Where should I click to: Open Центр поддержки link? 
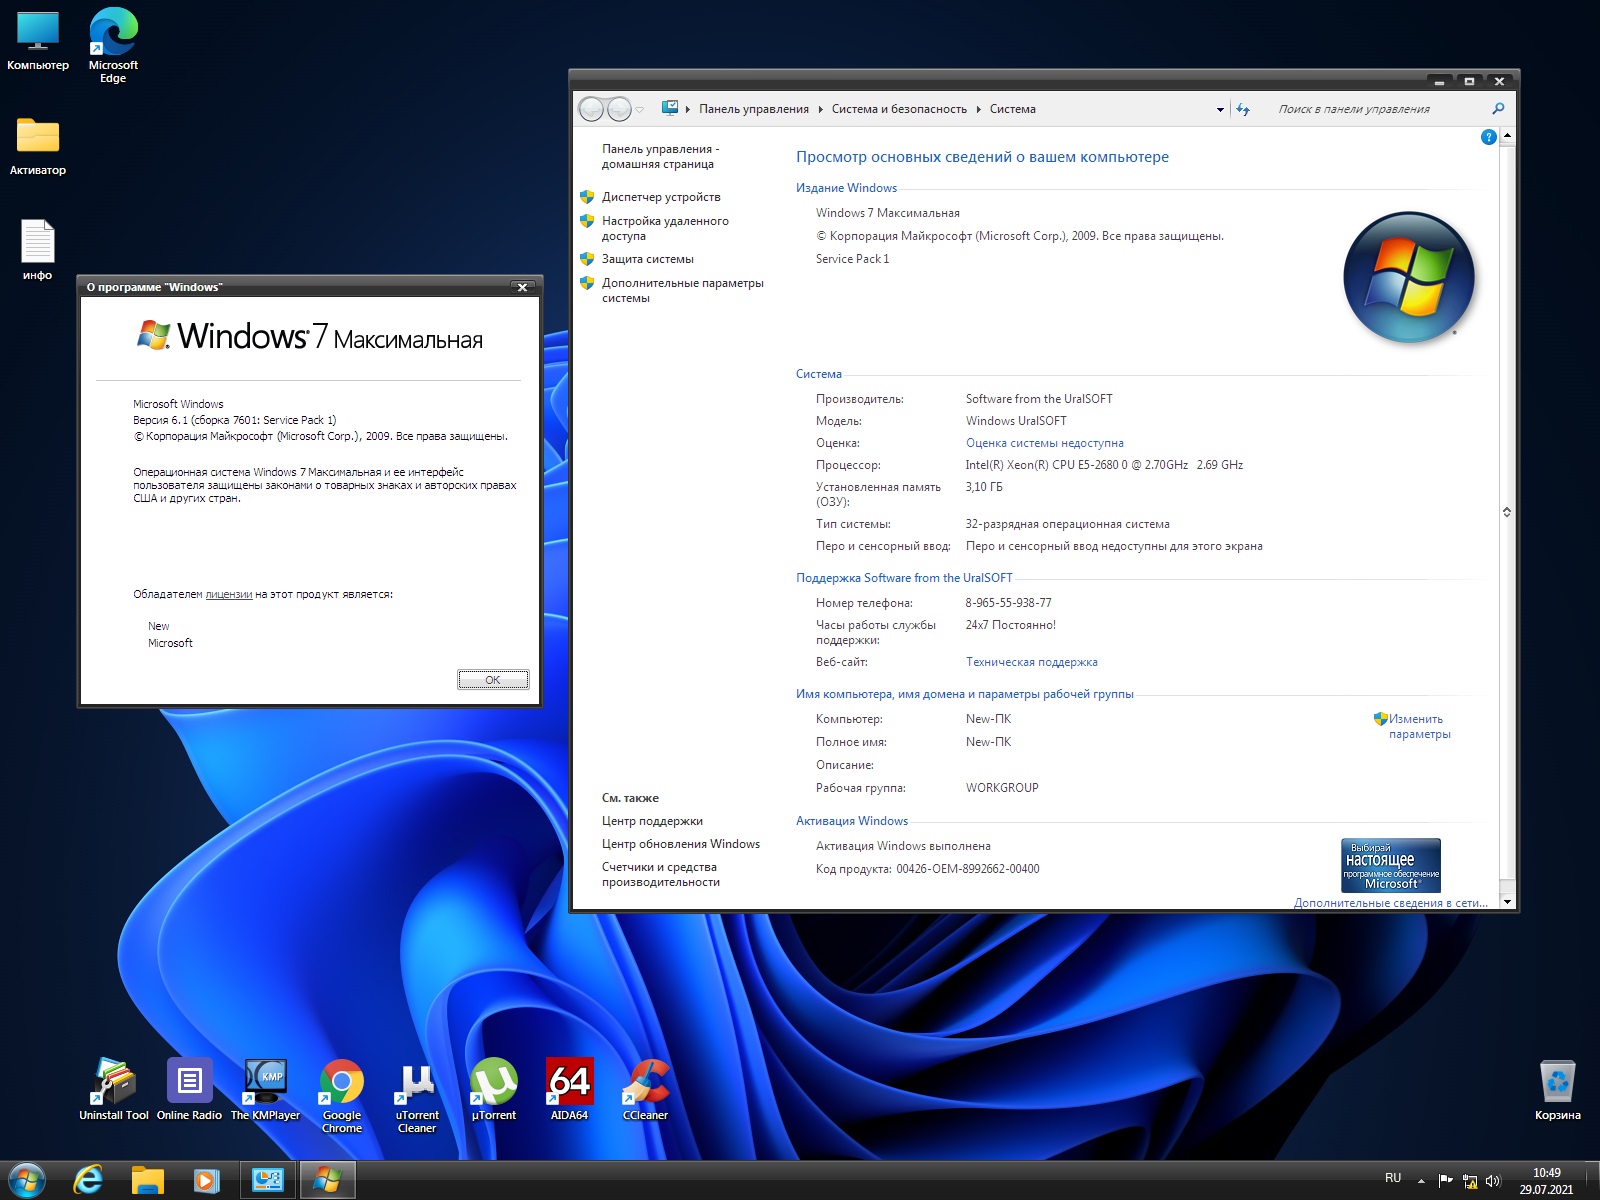(652, 821)
